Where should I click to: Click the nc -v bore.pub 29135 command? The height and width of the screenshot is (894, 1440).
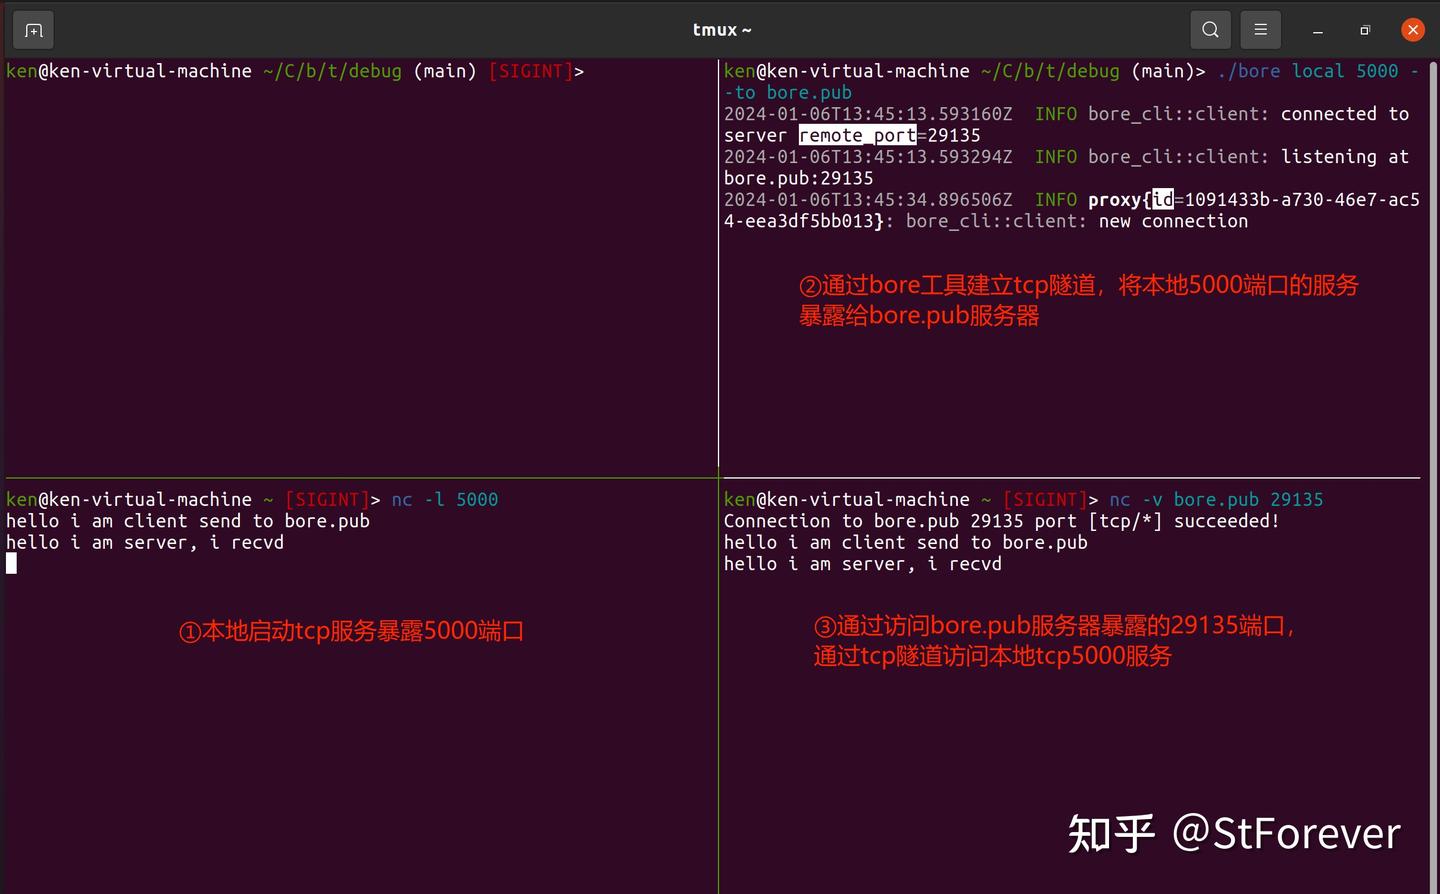pos(1218,499)
